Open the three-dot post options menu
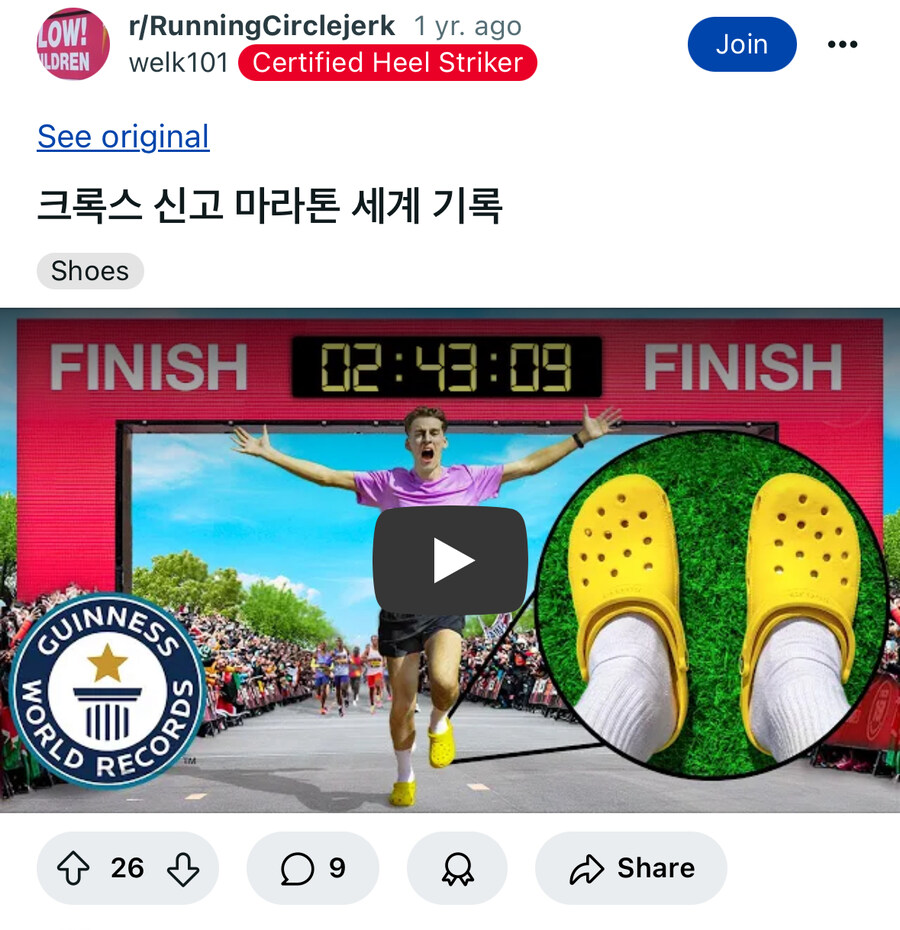900x930 pixels. (842, 44)
